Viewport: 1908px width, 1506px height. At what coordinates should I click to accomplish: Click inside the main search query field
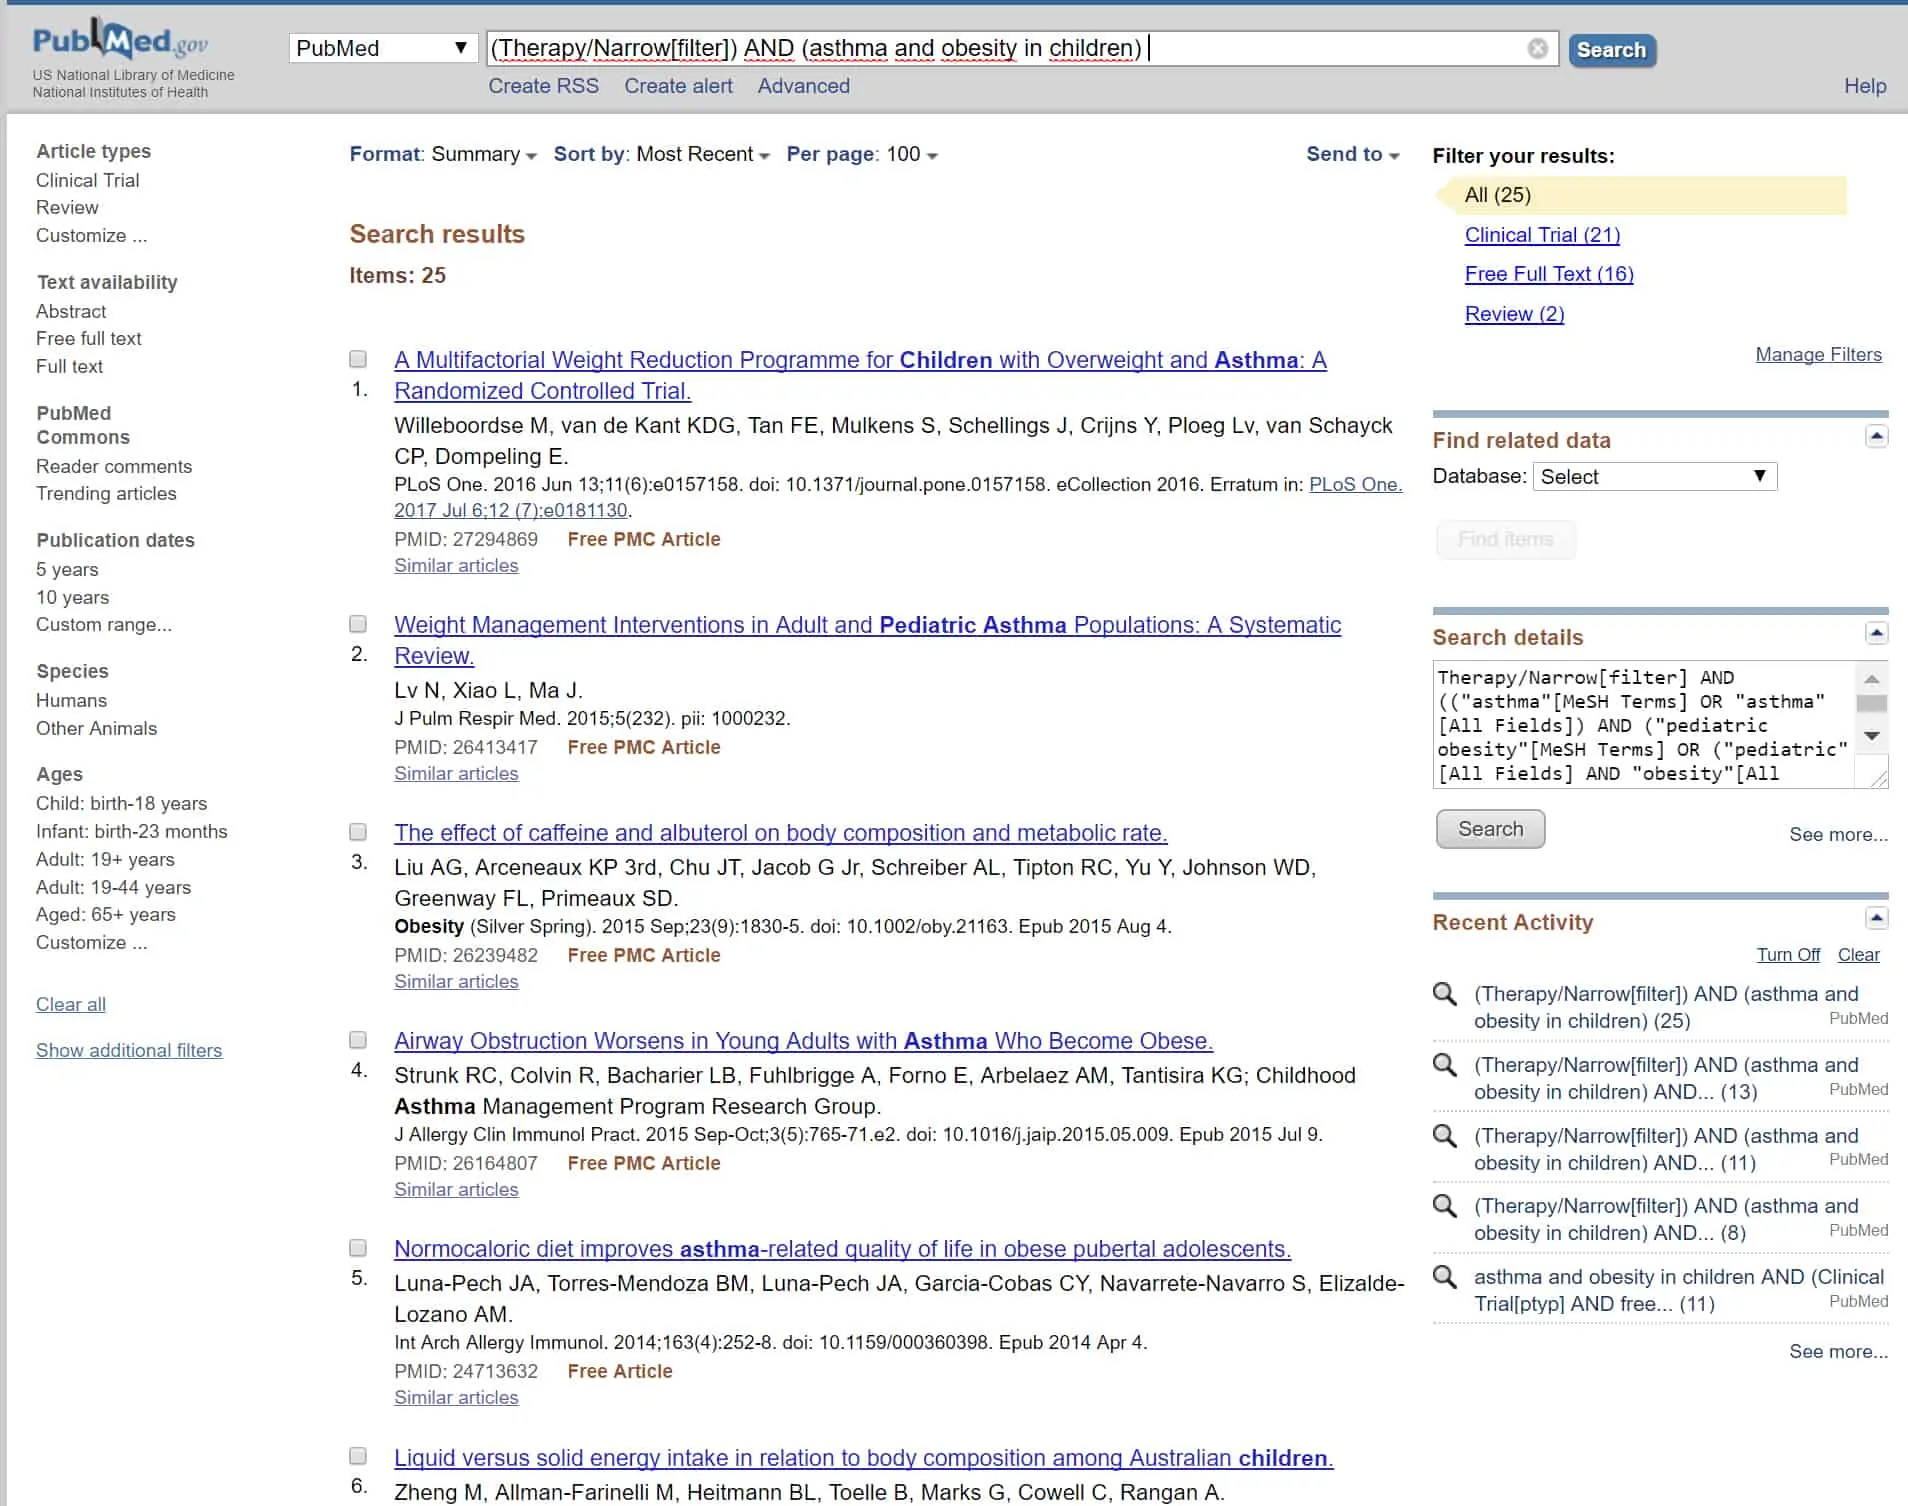point(1000,48)
